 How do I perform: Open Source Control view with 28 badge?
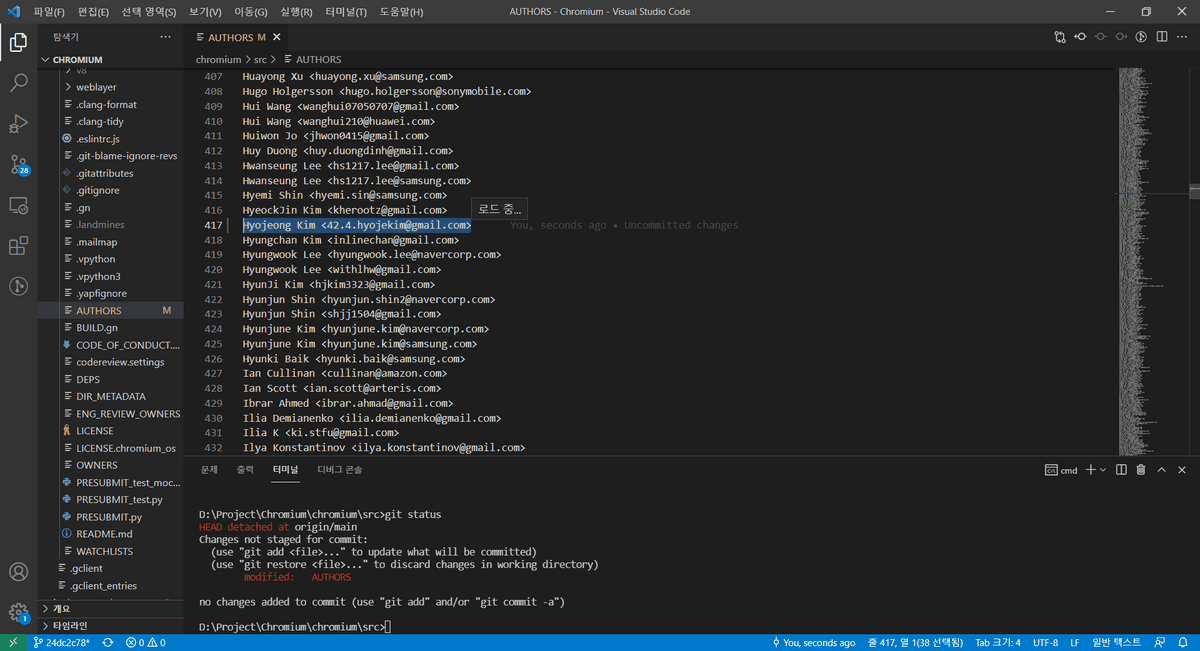click(x=18, y=165)
